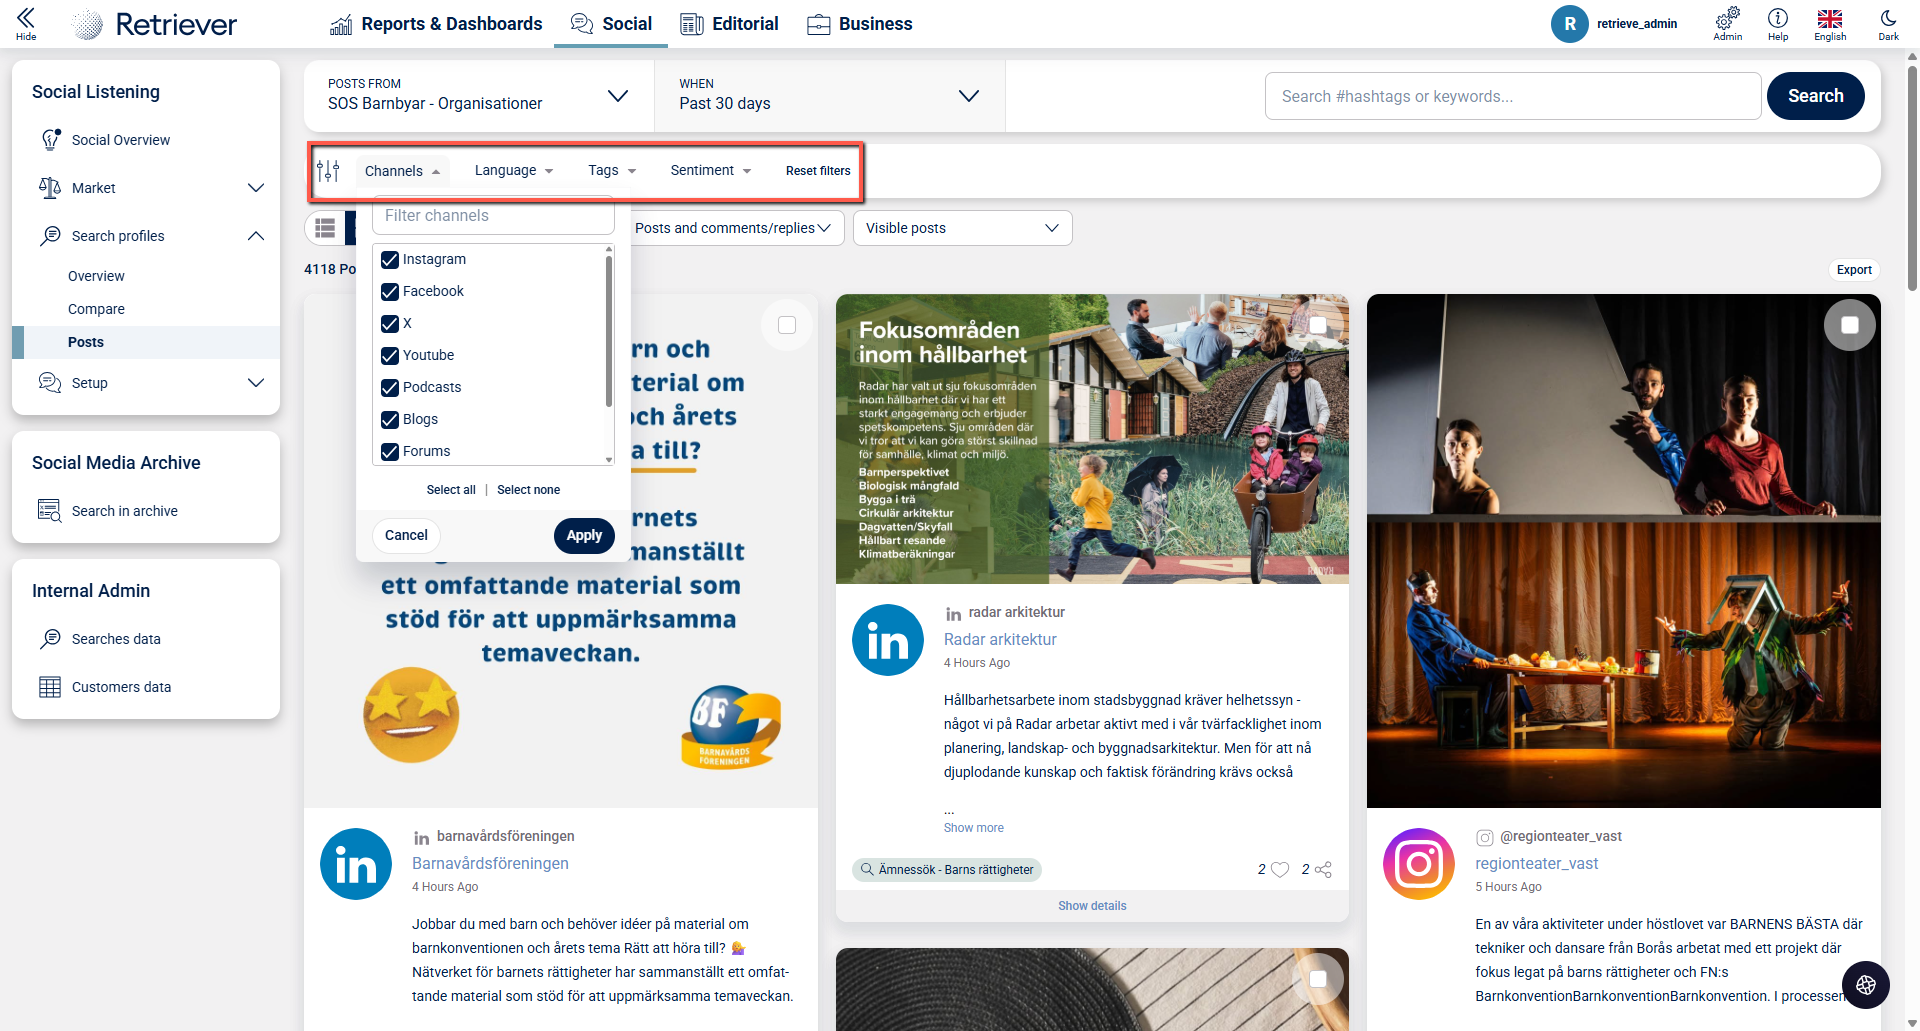The image size is (1920, 1031).
Task: Click the retrieve_admin user avatar
Action: point(1570,24)
